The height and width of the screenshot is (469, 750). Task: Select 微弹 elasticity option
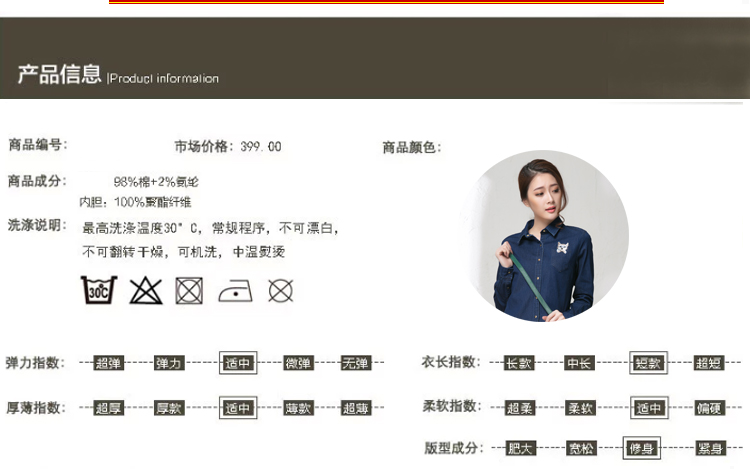pyautogui.click(x=298, y=363)
